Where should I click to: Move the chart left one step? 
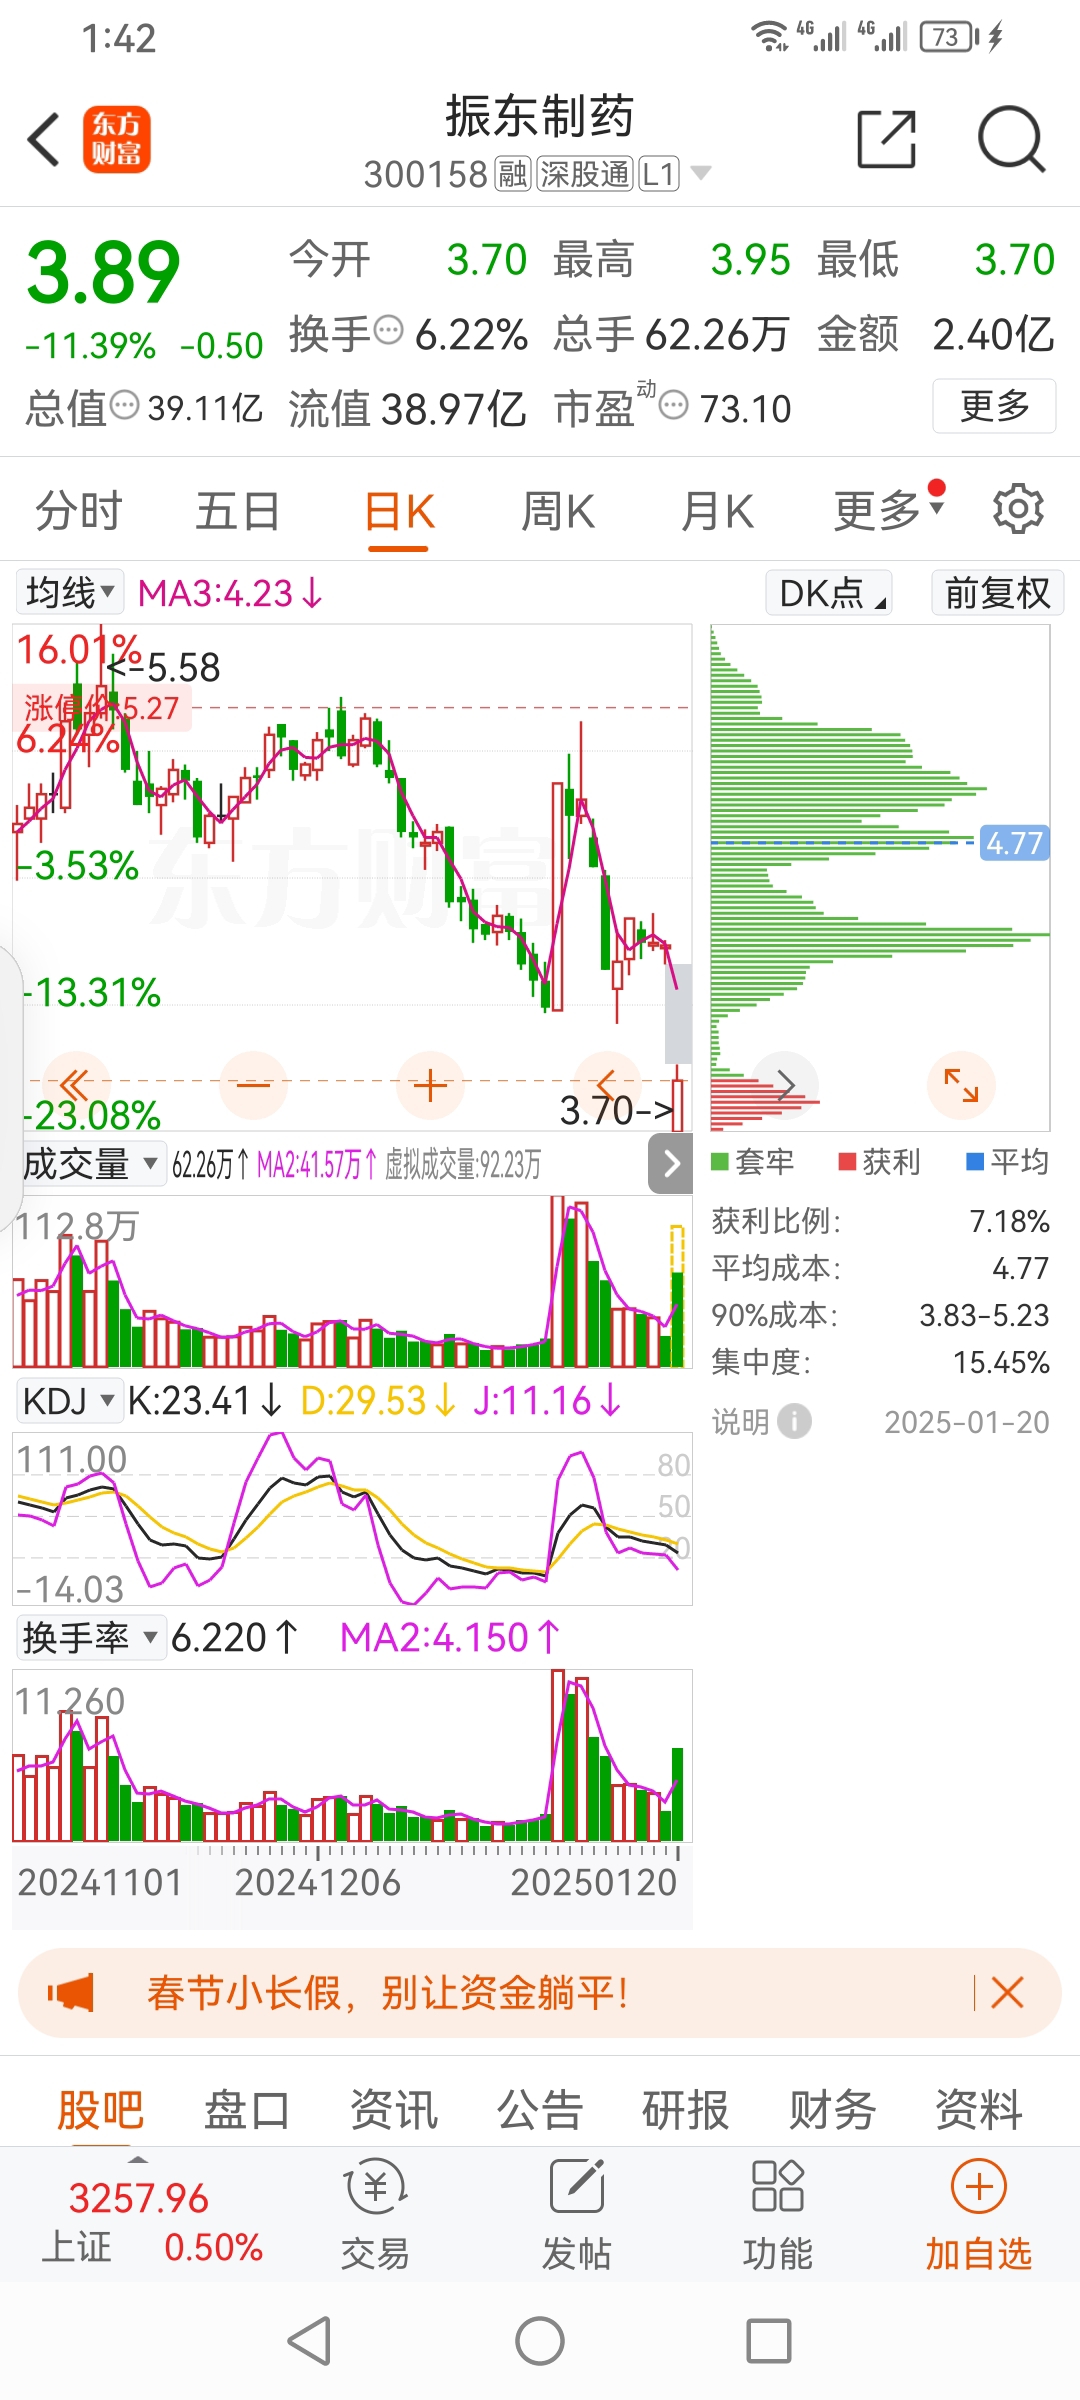tap(605, 1085)
